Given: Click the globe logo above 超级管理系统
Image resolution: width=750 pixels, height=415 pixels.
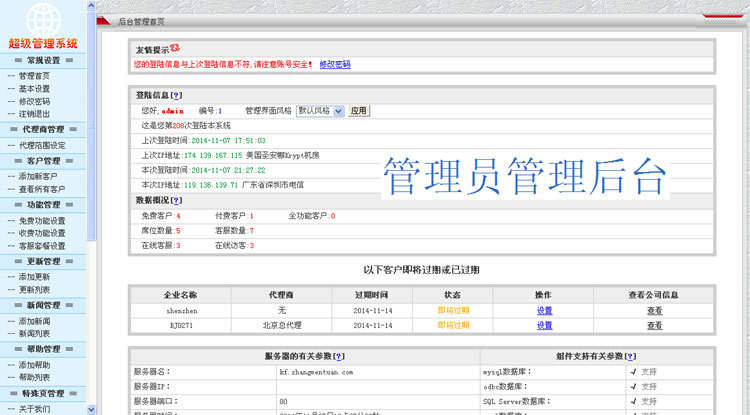Looking at the screenshot, I should click(x=43, y=20).
